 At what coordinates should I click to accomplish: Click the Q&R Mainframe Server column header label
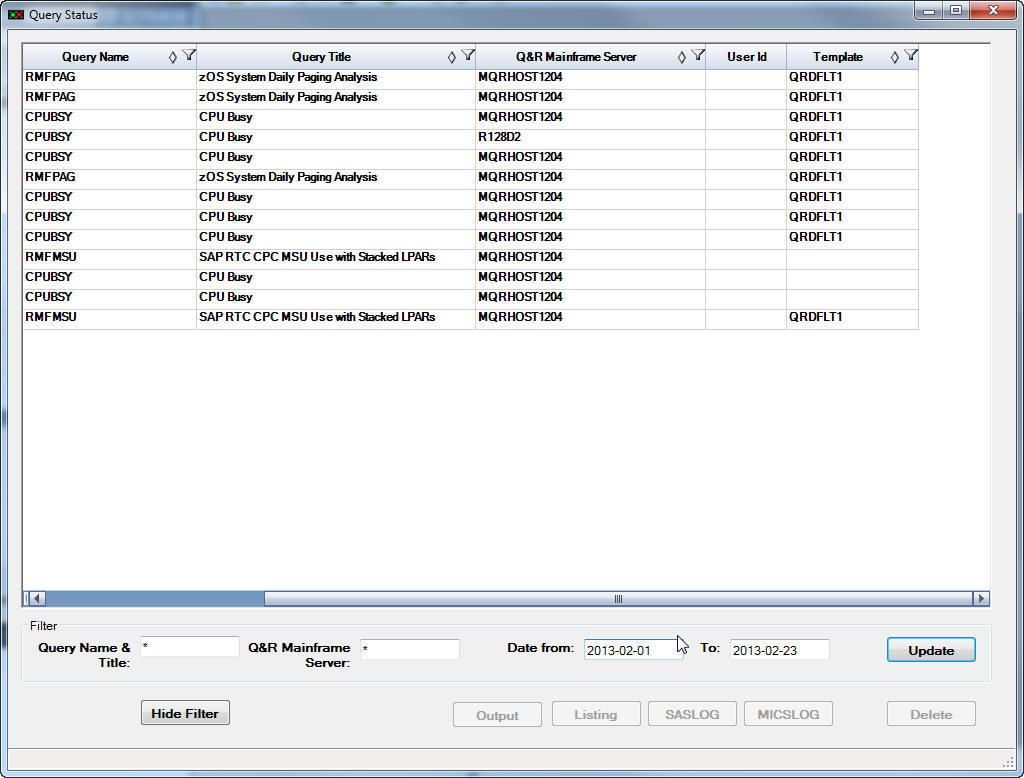[x=576, y=57]
